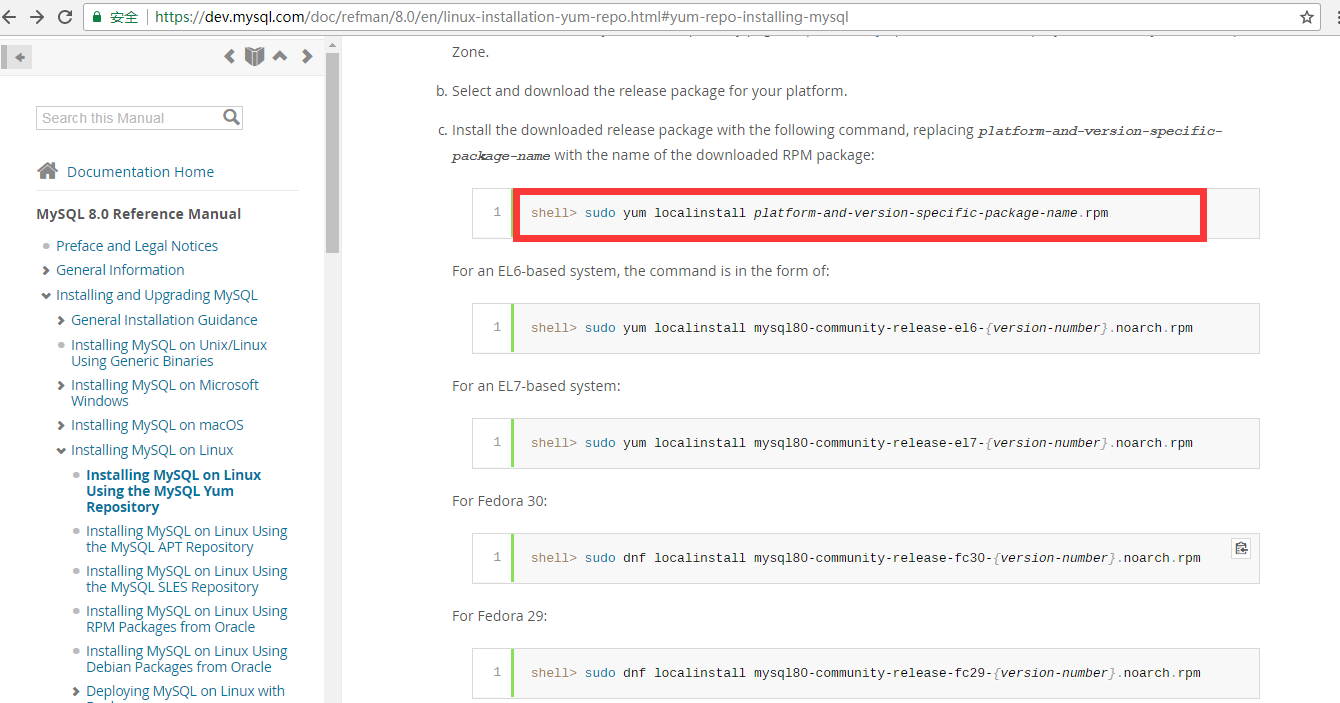Collapse Installing and Upgrading MySQL section
This screenshot has width=1340, height=703.
point(46,295)
